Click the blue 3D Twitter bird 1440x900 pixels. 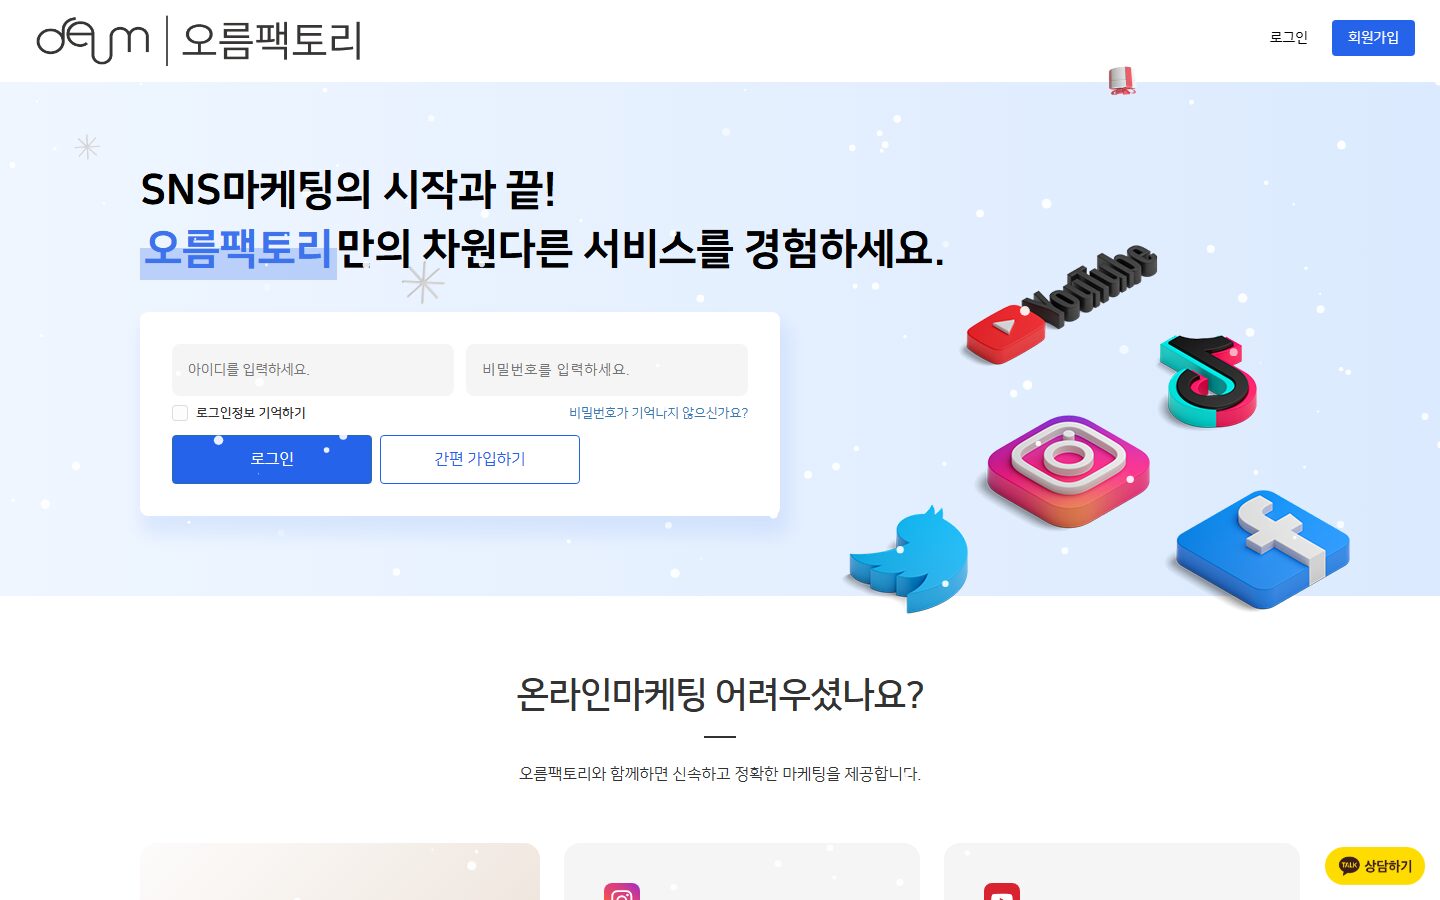[x=909, y=561]
